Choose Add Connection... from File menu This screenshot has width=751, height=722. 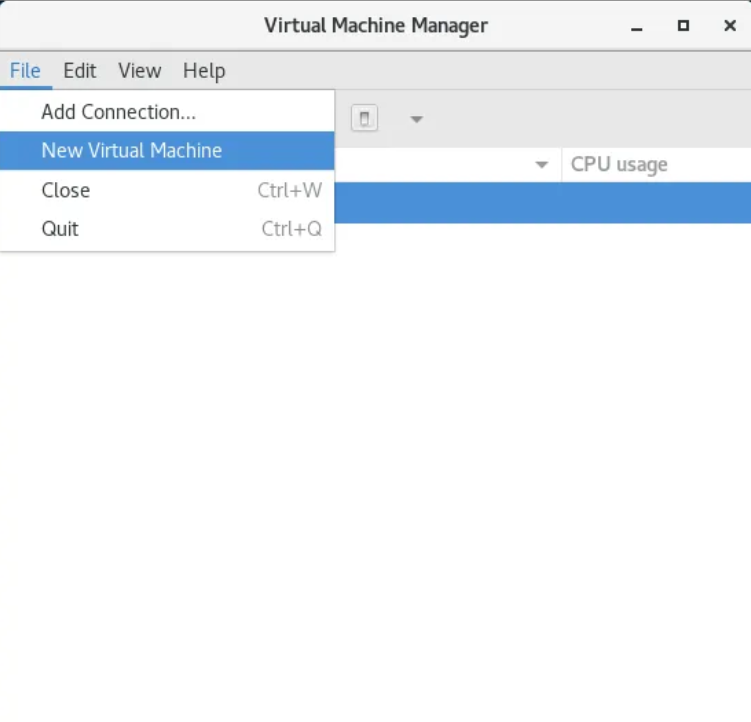(x=167, y=112)
